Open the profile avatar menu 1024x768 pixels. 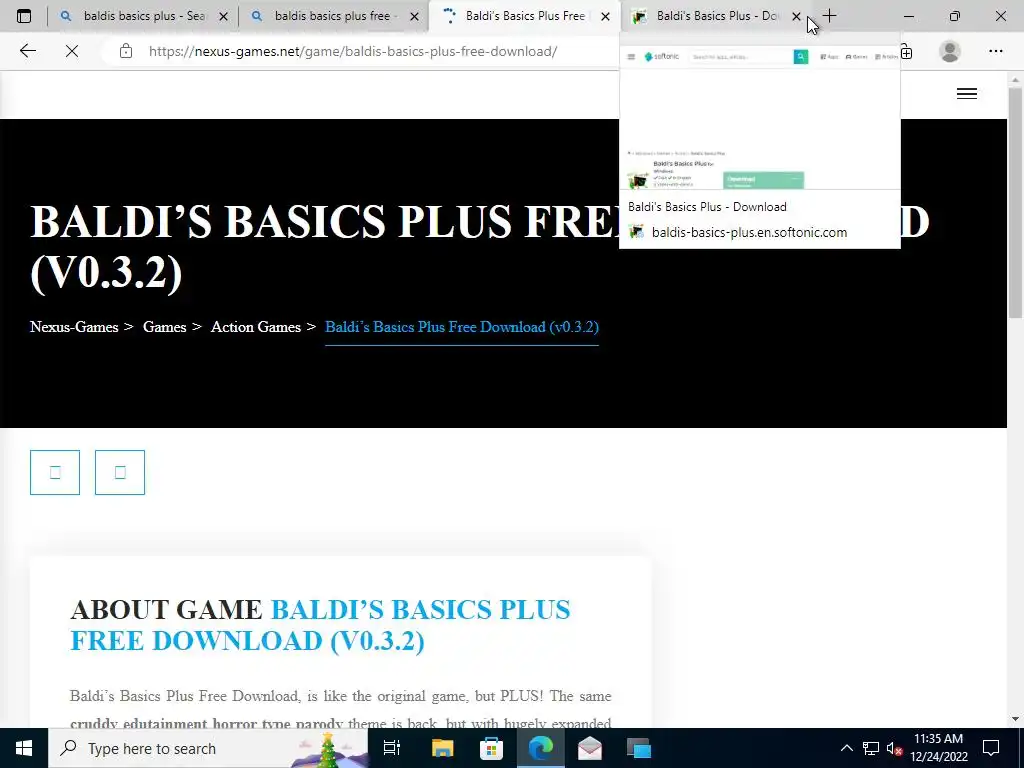(x=950, y=51)
